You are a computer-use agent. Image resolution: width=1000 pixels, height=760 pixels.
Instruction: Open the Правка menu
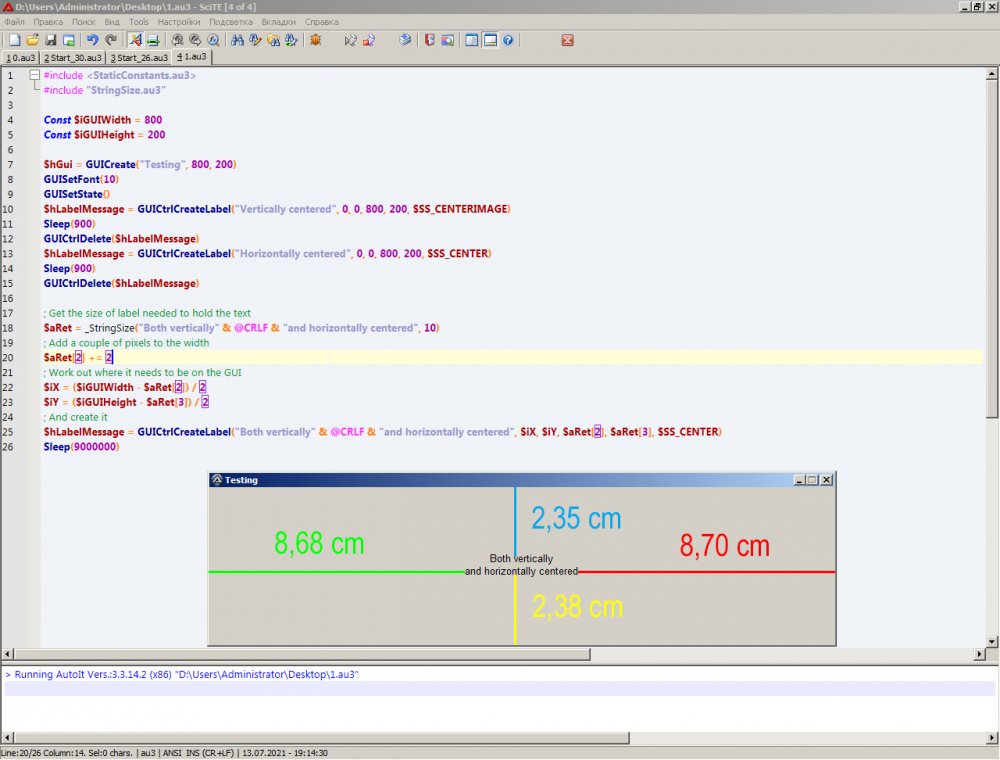tap(48, 22)
